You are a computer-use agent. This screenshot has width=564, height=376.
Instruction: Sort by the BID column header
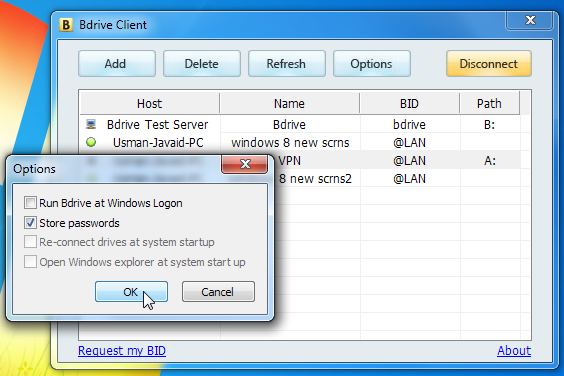click(x=409, y=104)
